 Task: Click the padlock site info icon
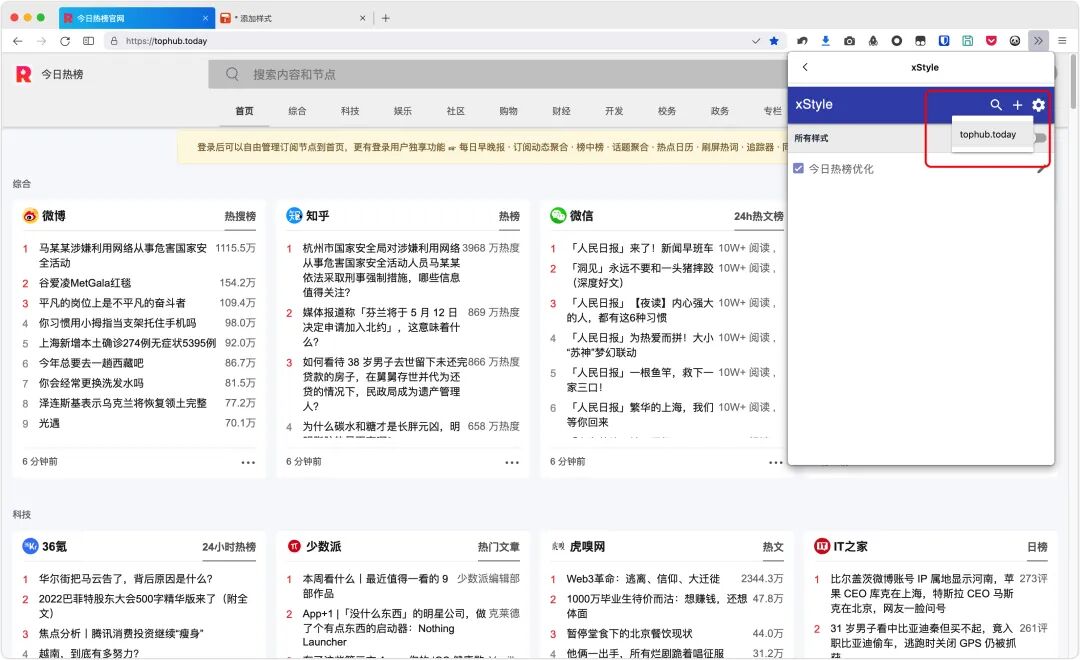[114, 41]
